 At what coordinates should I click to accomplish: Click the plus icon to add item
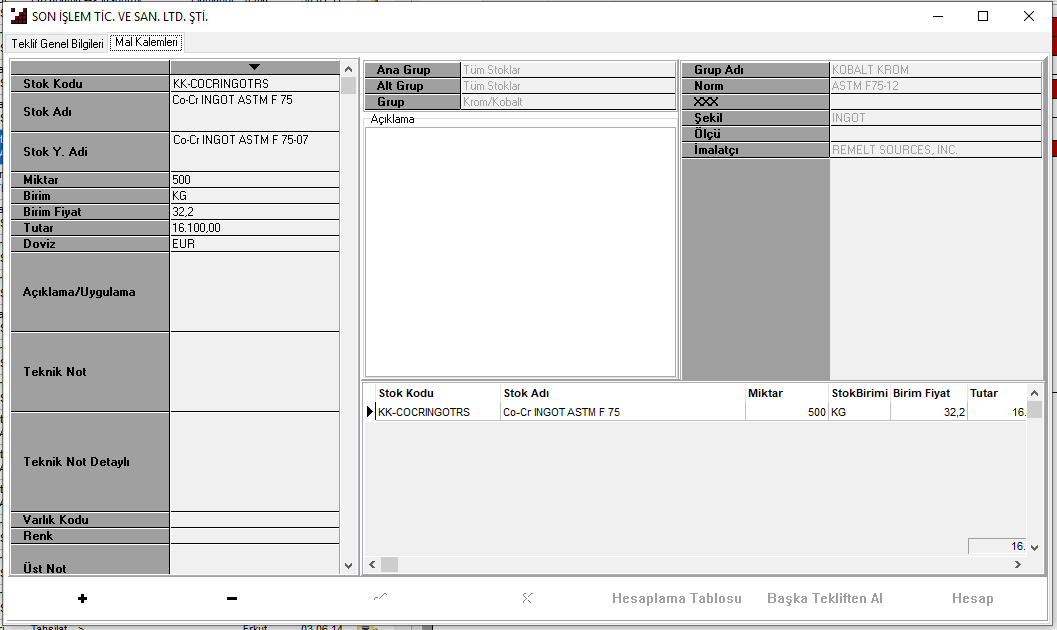tap(82, 598)
